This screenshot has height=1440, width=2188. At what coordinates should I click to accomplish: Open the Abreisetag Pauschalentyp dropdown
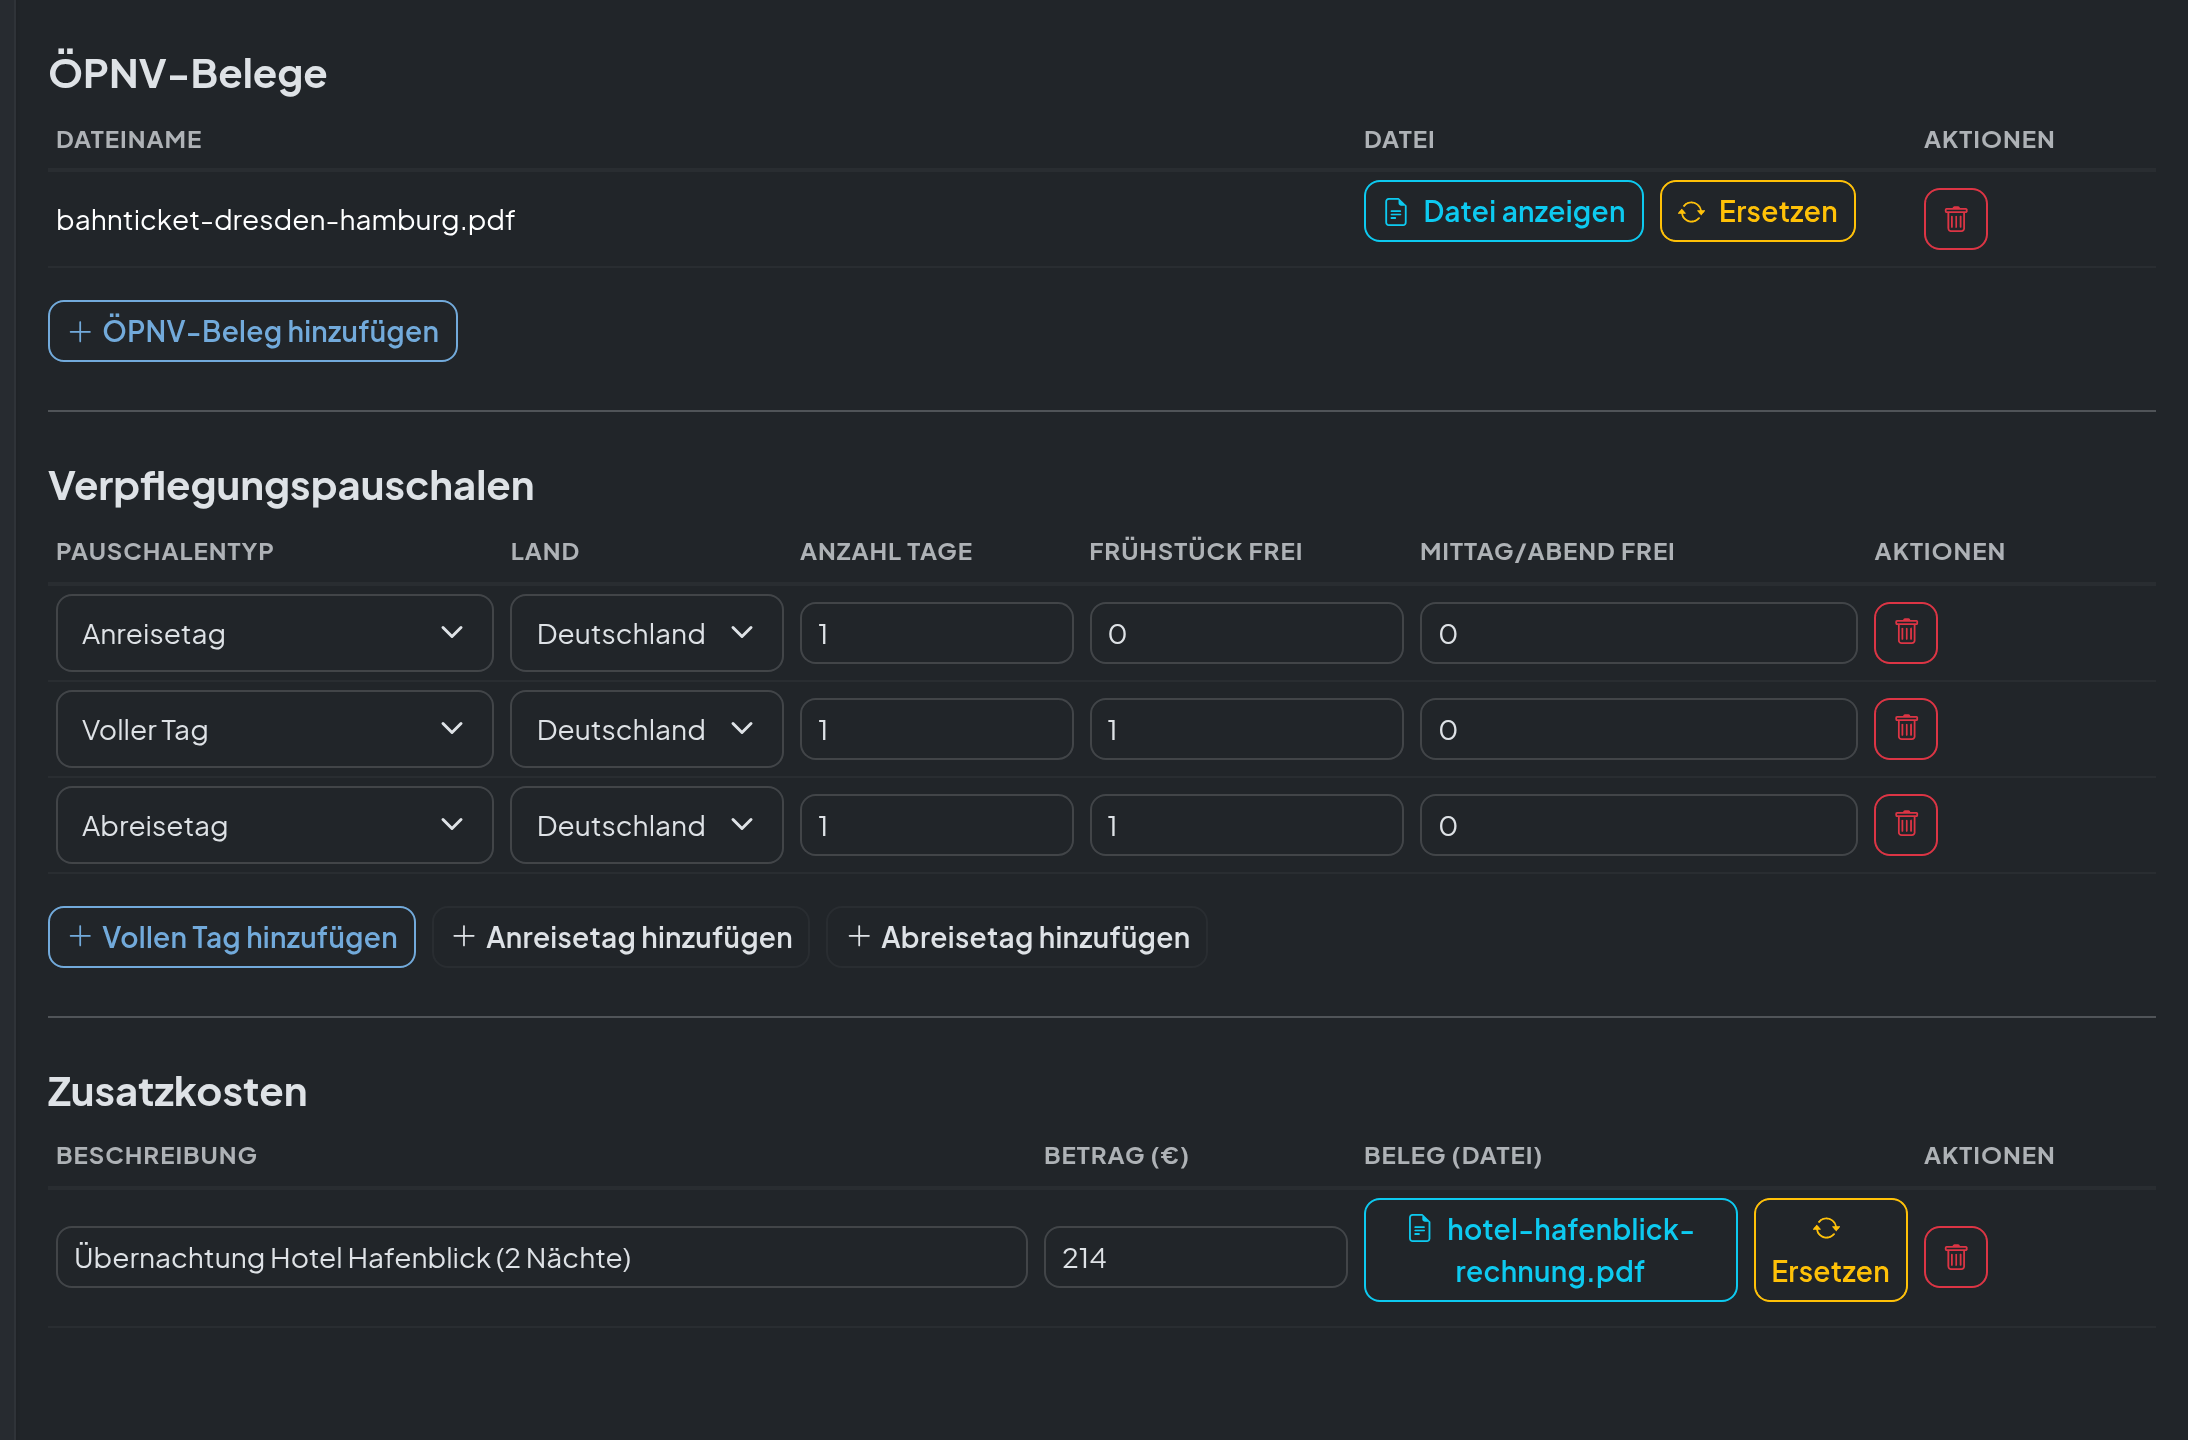[x=274, y=825]
